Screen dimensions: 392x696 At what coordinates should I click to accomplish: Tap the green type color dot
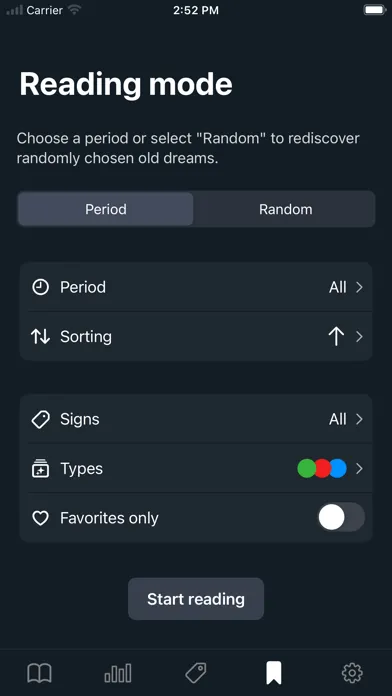[306, 468]
